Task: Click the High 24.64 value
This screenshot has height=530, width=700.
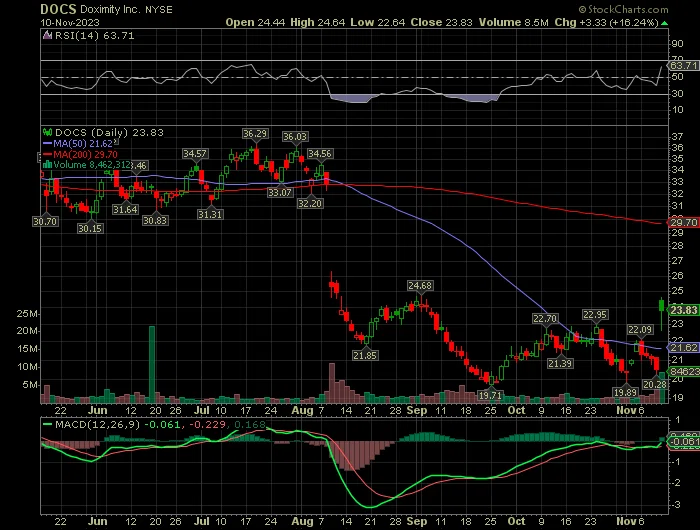Action: (317, 22)
